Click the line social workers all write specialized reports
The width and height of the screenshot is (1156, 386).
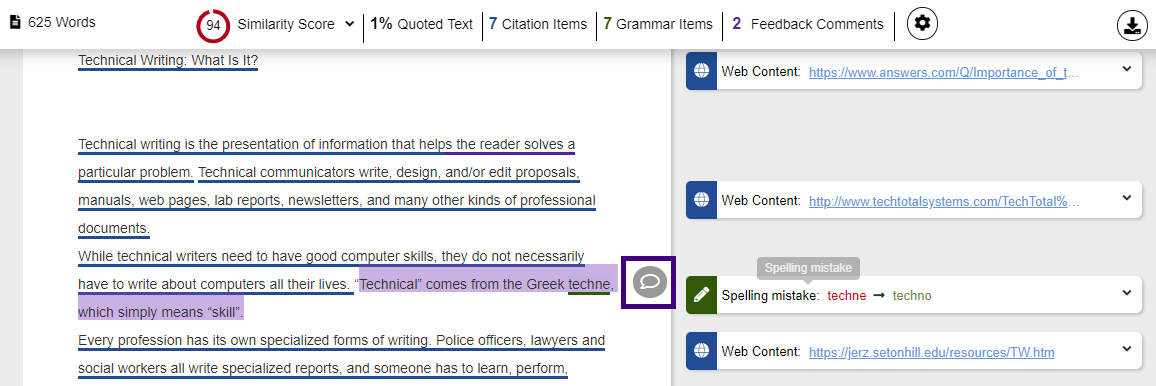point(322,368)
